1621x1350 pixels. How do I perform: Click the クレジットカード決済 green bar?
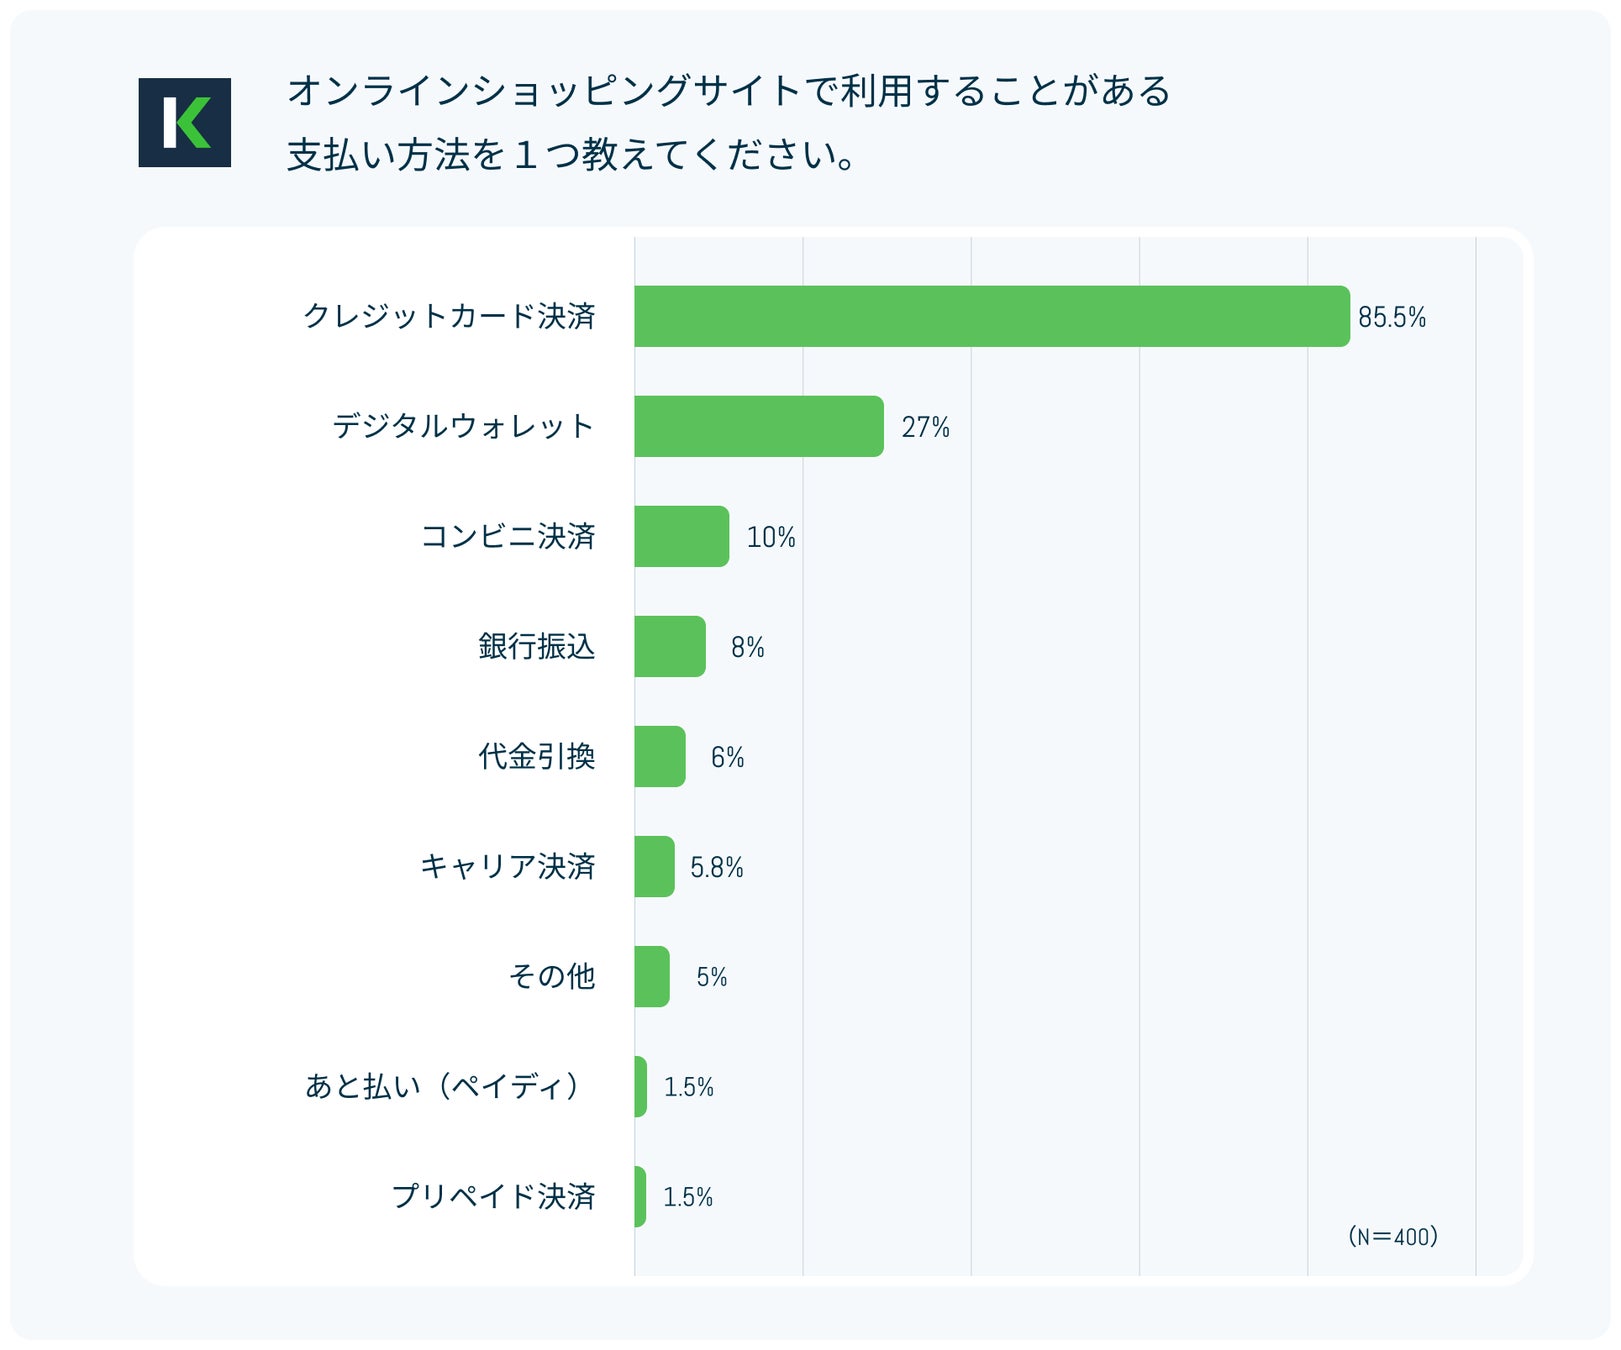tap(991, 316)
